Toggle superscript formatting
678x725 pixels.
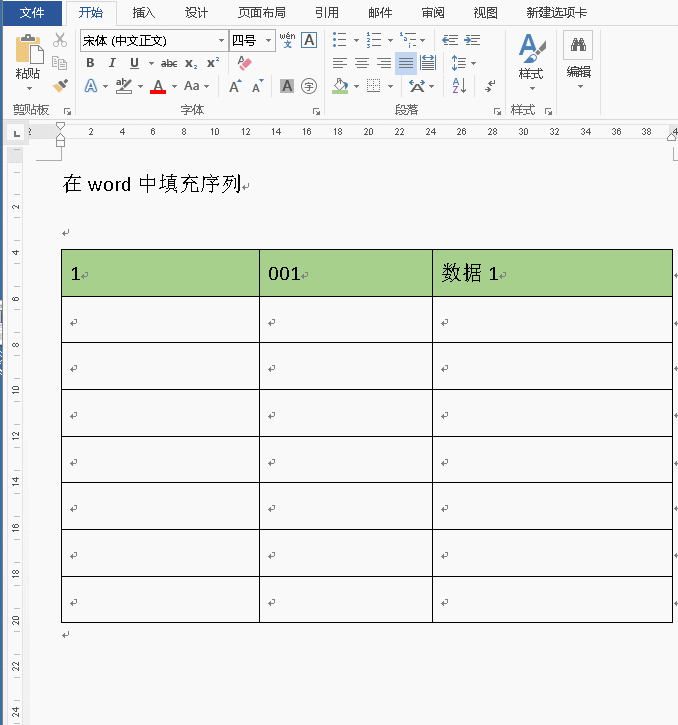(x=213, y=63)
